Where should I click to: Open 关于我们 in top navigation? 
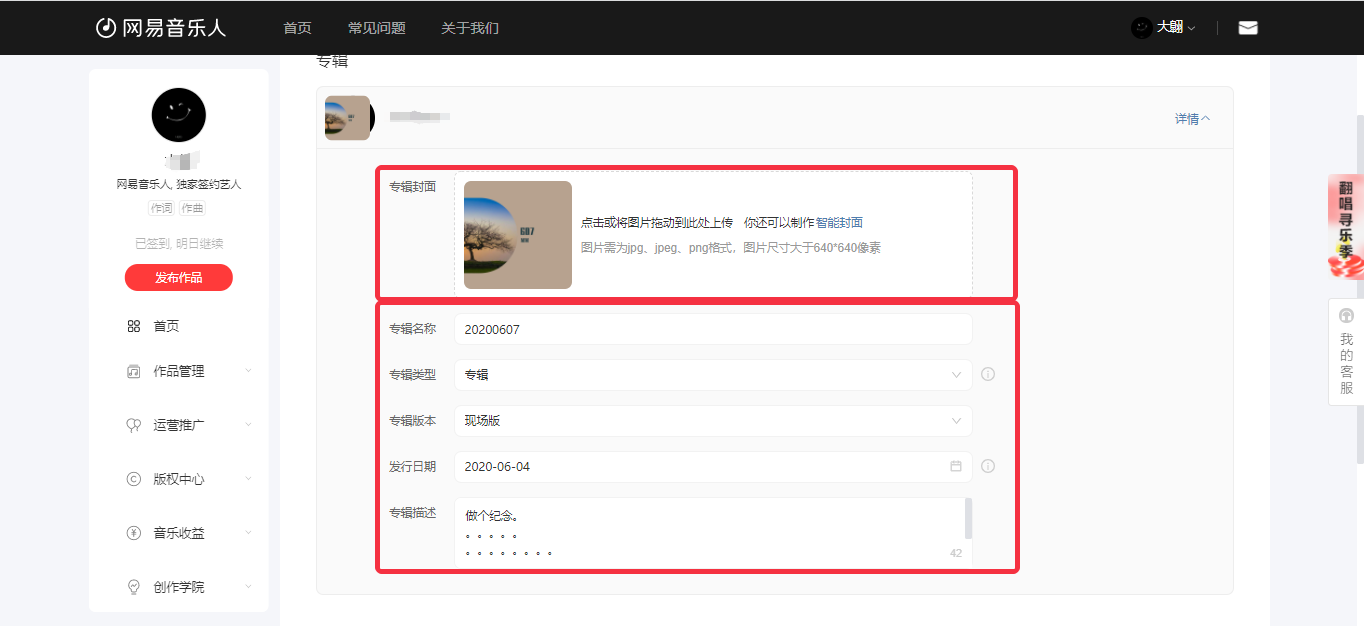click(x=469, y=28)
